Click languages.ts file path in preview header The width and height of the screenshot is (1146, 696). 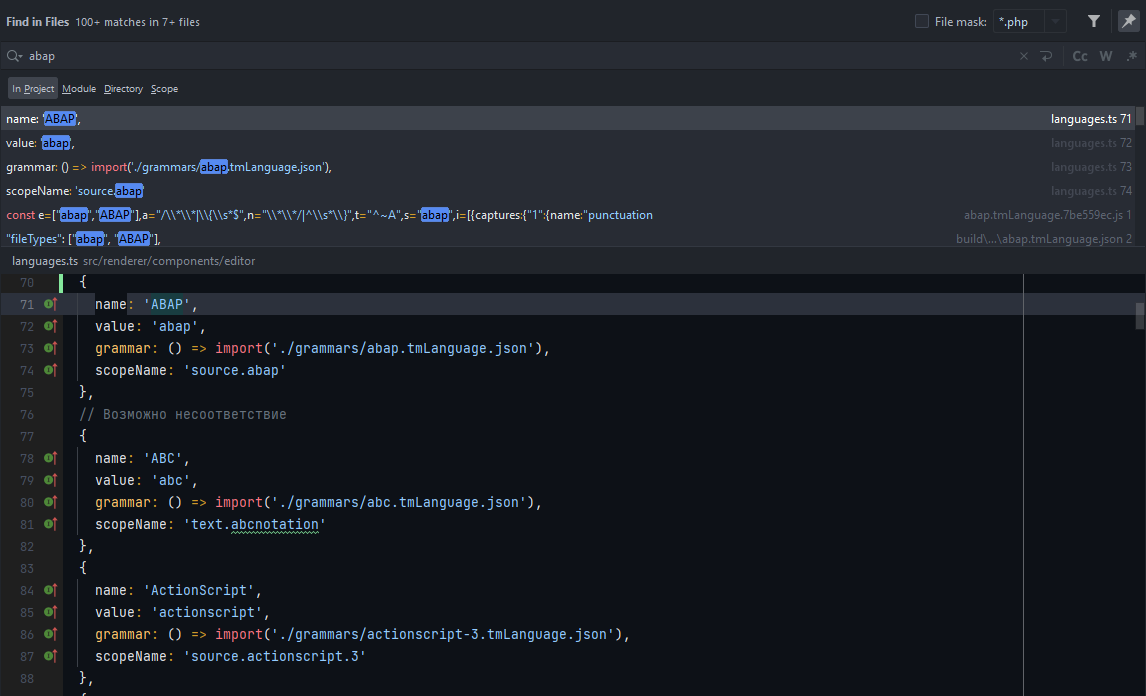[x=133, y=261]
